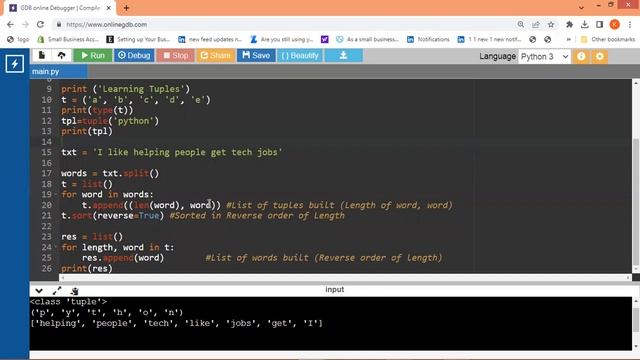Open the Chrome three-dot menu
The width and height of the screenshot is (640, 360).
[x=629, y=24]
